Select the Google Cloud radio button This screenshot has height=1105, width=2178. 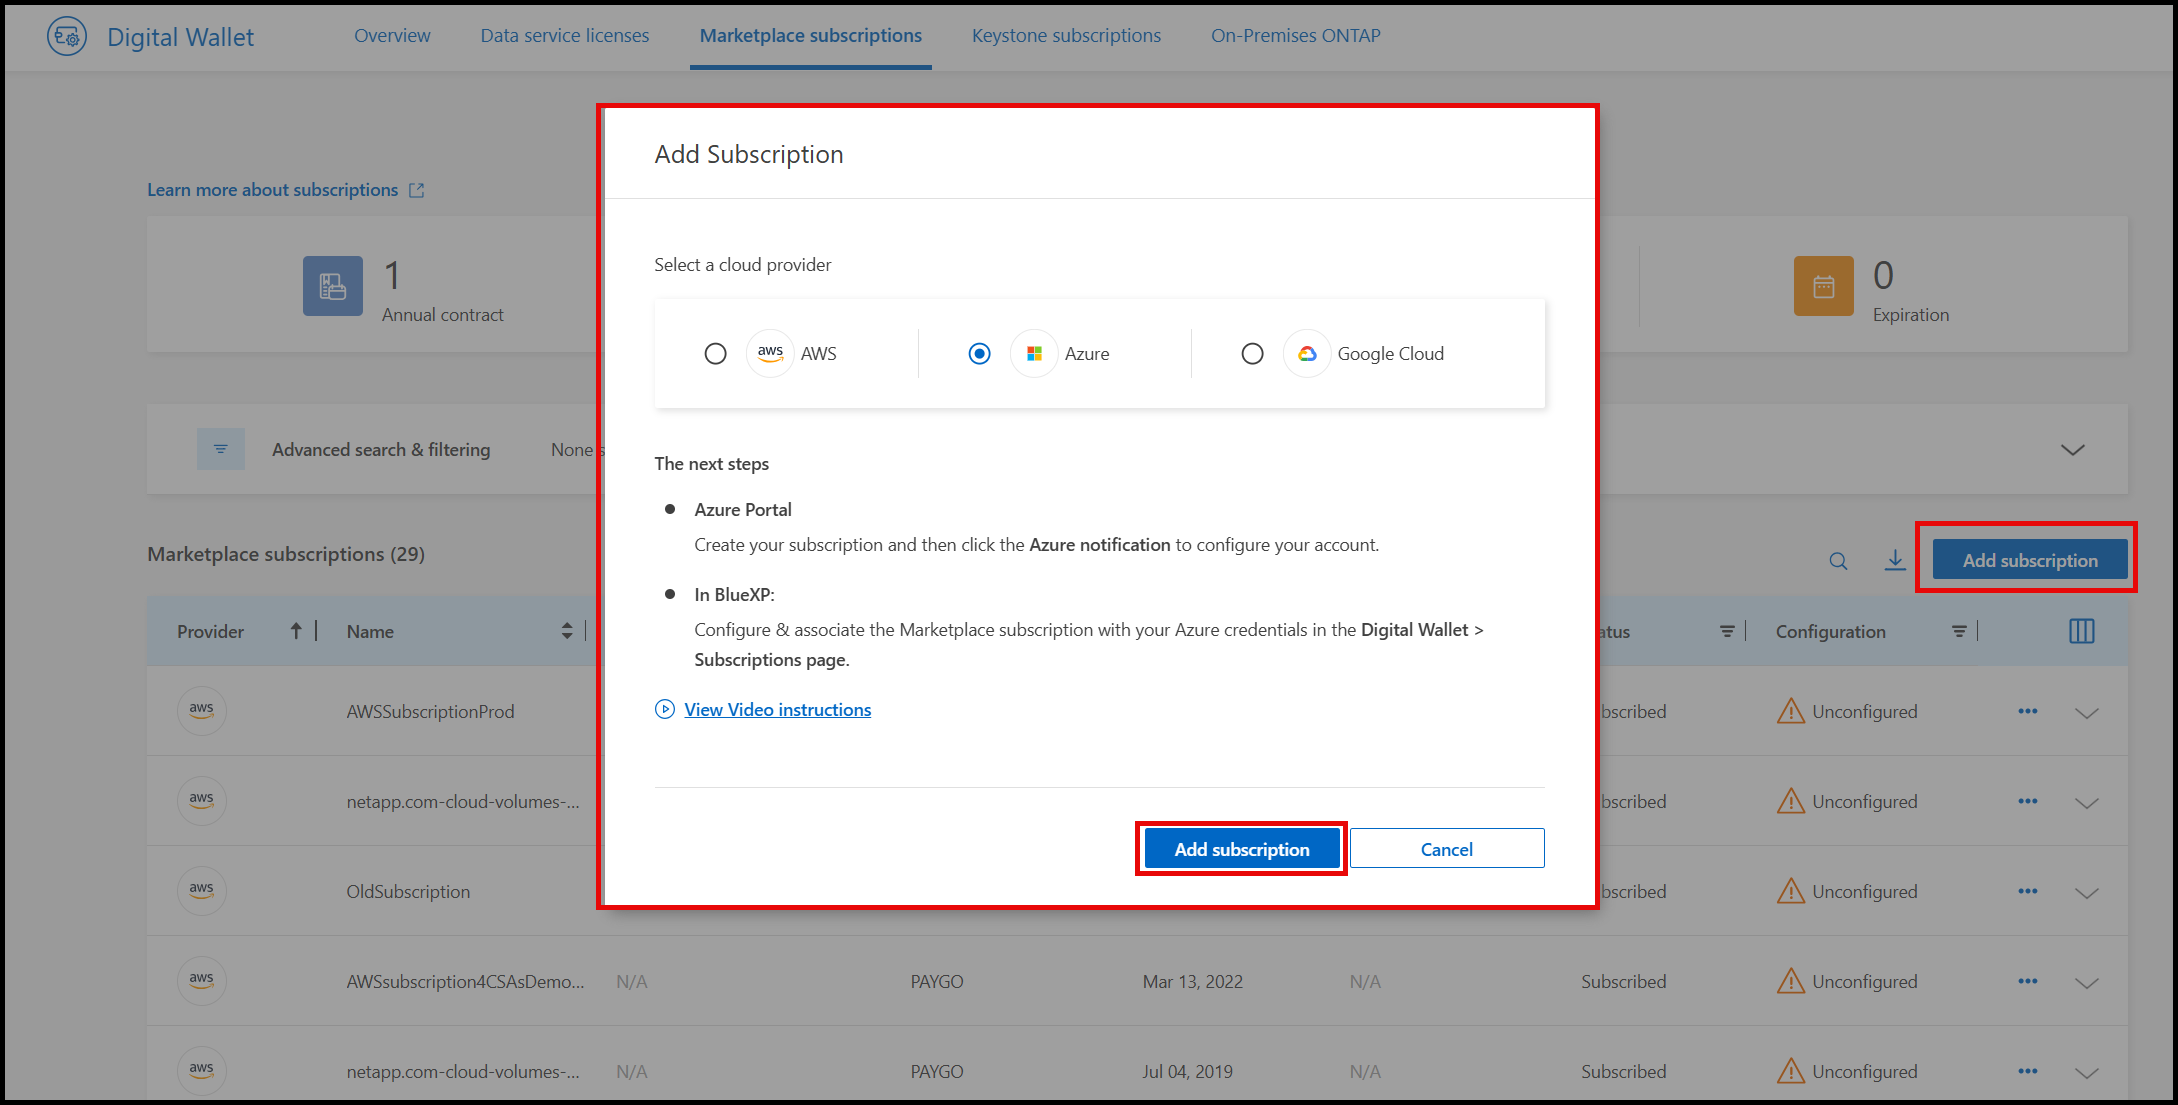1253,353
